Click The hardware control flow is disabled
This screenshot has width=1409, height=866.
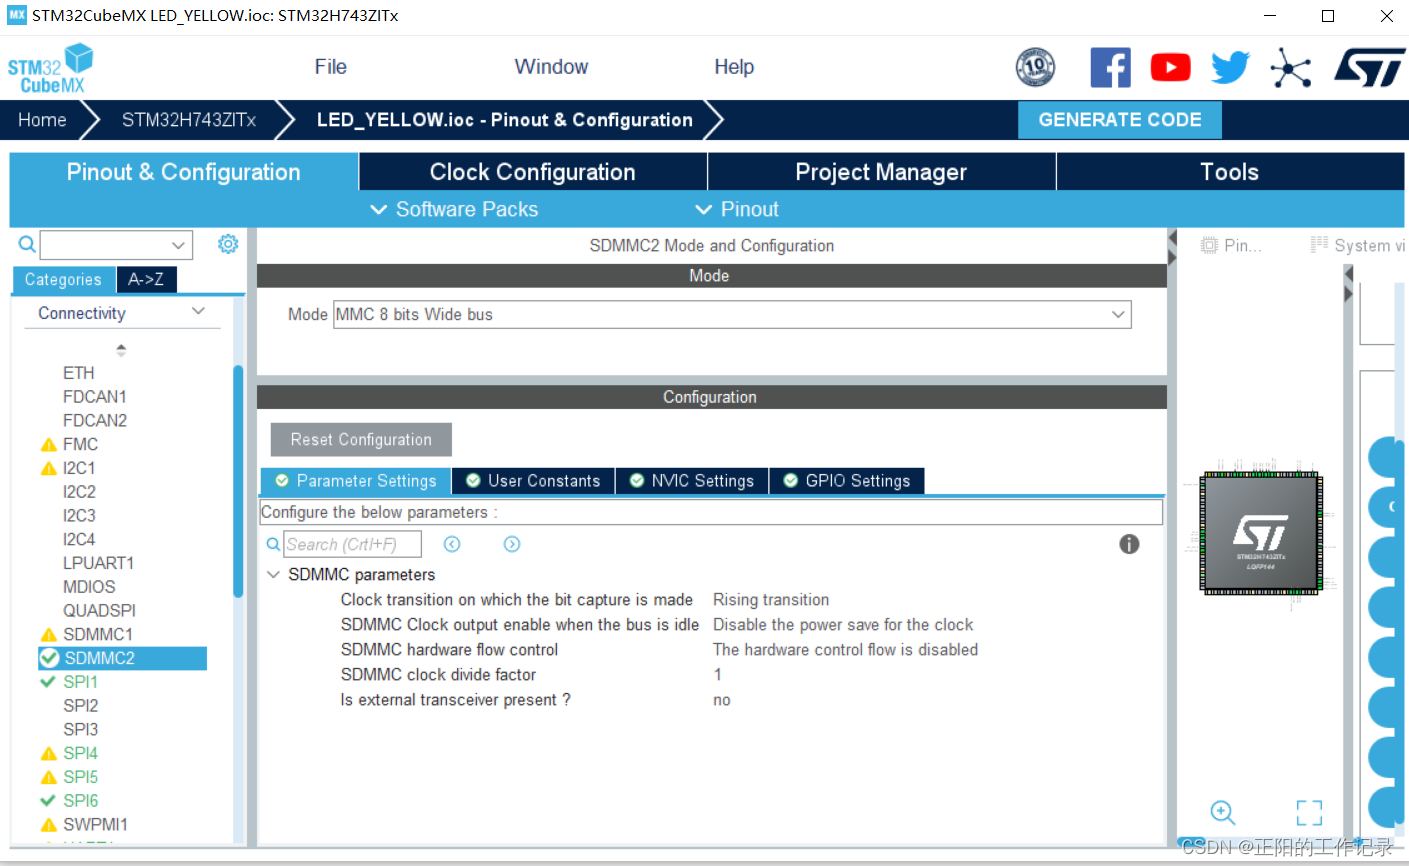click(x=845, y=650)
